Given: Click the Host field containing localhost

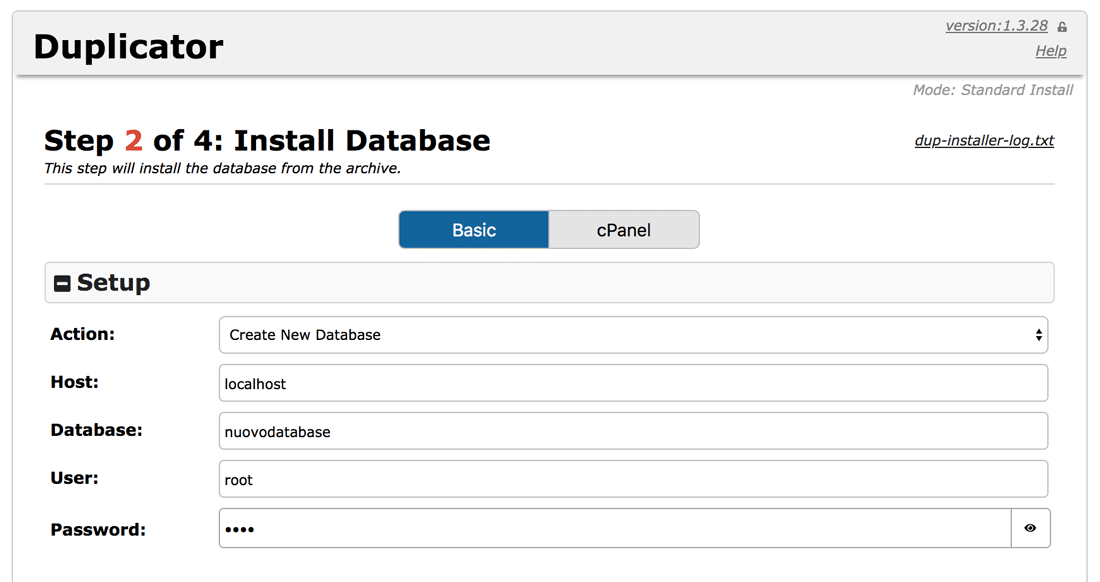Looking at the screenshot, I should click(633, 383).
